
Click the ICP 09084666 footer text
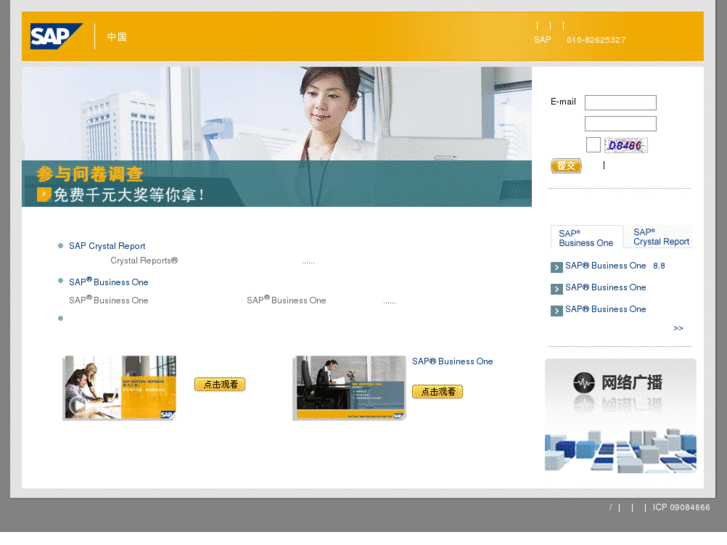pos(681,507)
